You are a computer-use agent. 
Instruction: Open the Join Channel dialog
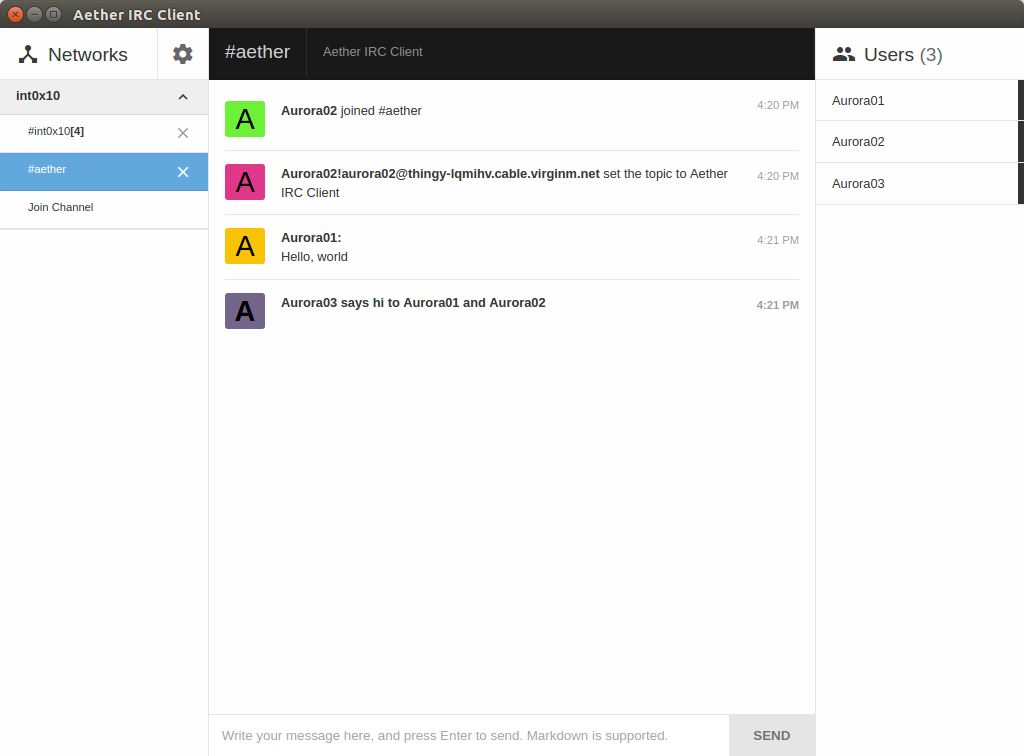60,207
